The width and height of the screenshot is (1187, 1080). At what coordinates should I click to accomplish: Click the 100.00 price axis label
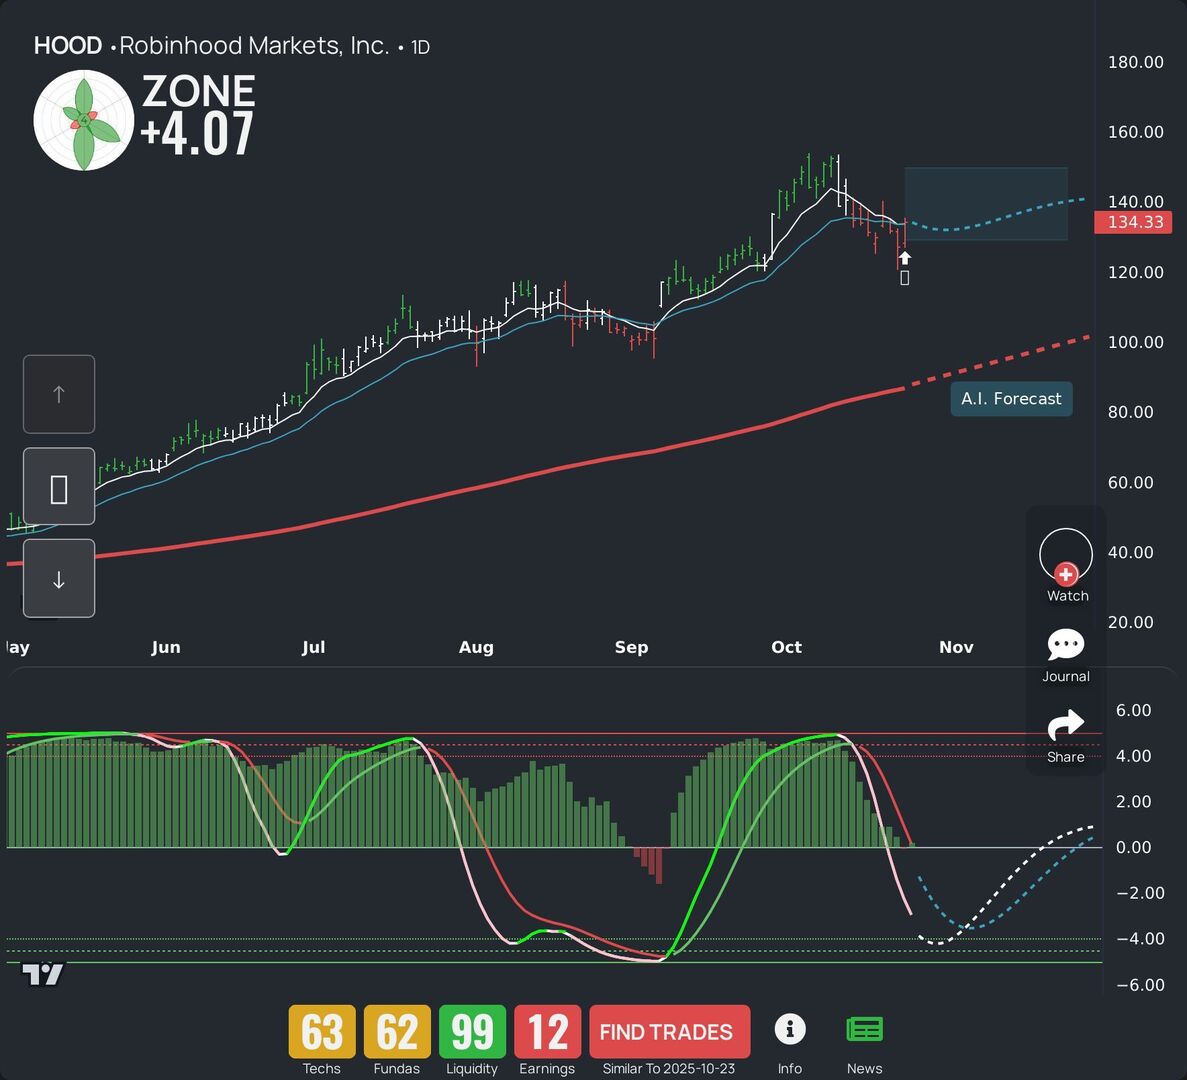tap(1136, 342)
